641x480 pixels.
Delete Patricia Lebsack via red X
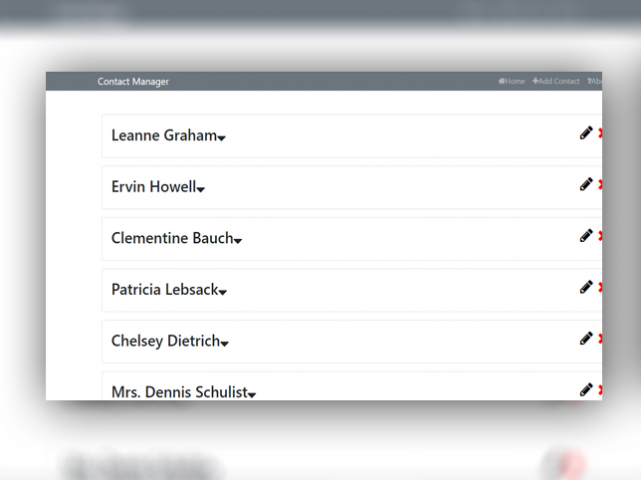pos(600,287)
